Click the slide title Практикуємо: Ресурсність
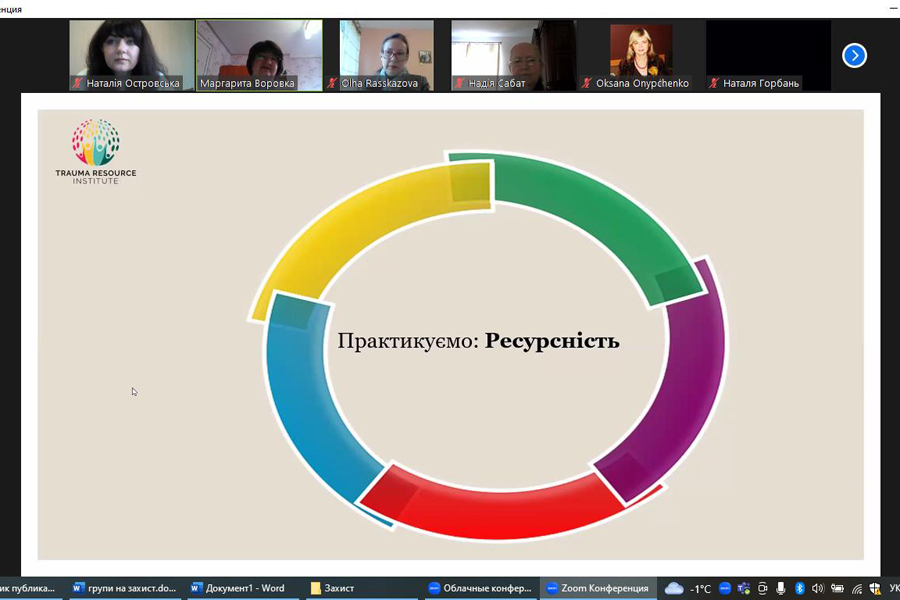Screen dimensions: 900x600 pos(478,340)
